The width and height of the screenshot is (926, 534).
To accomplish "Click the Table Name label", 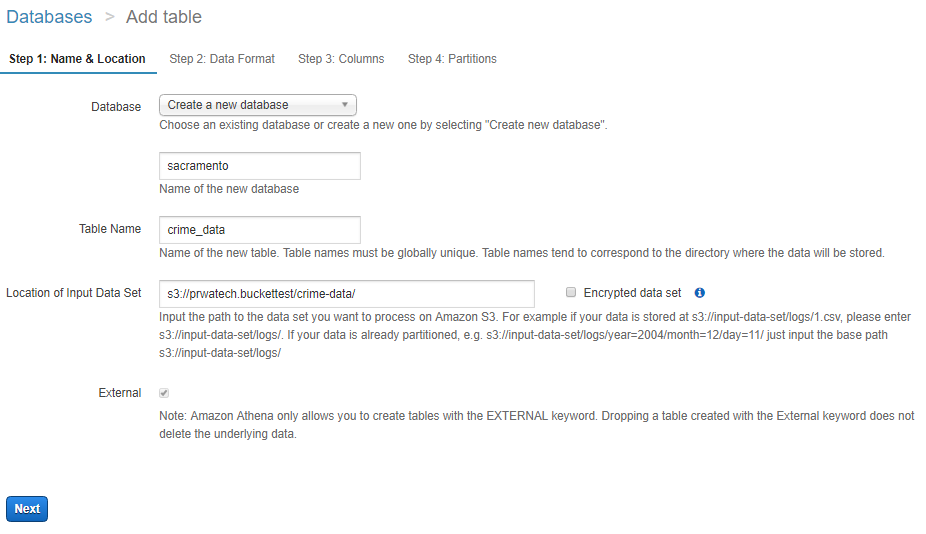I will pyautogui.click(x=110, y=229).
